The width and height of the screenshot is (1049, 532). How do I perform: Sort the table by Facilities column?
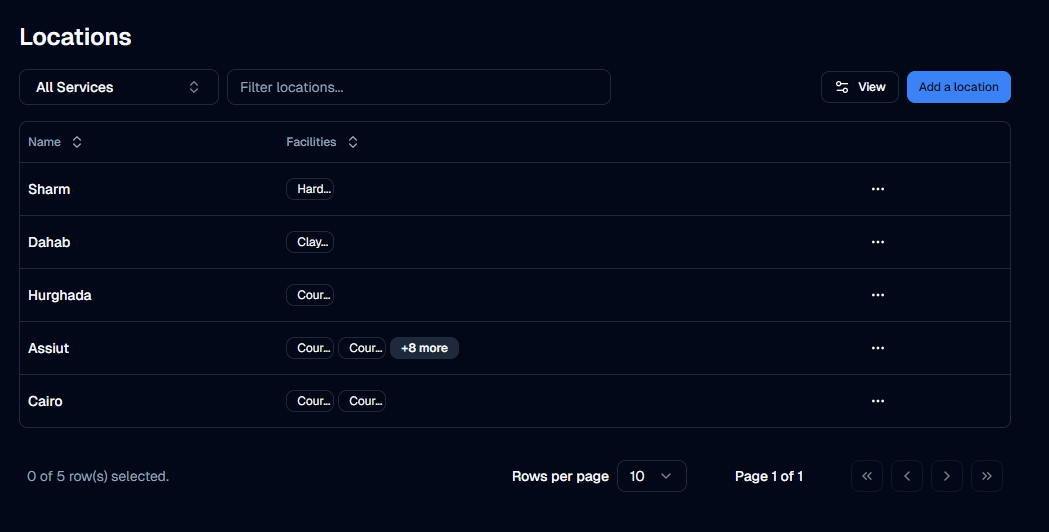tap(322, 142)
